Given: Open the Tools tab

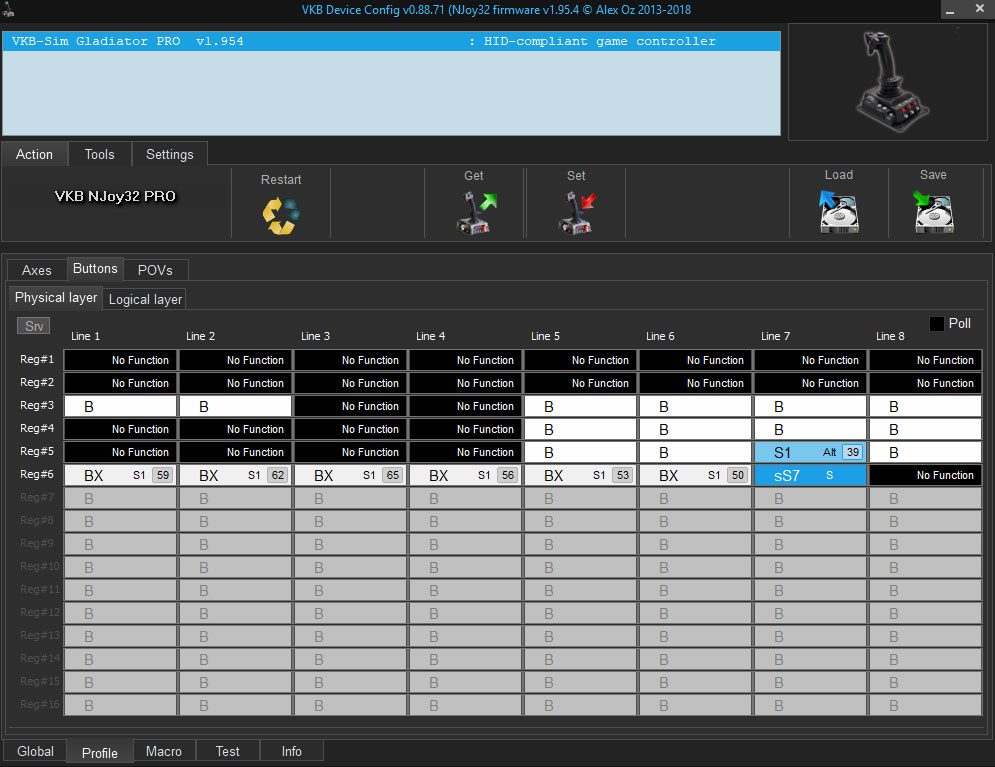Looking at the screenshot, I should pos(99,154).
